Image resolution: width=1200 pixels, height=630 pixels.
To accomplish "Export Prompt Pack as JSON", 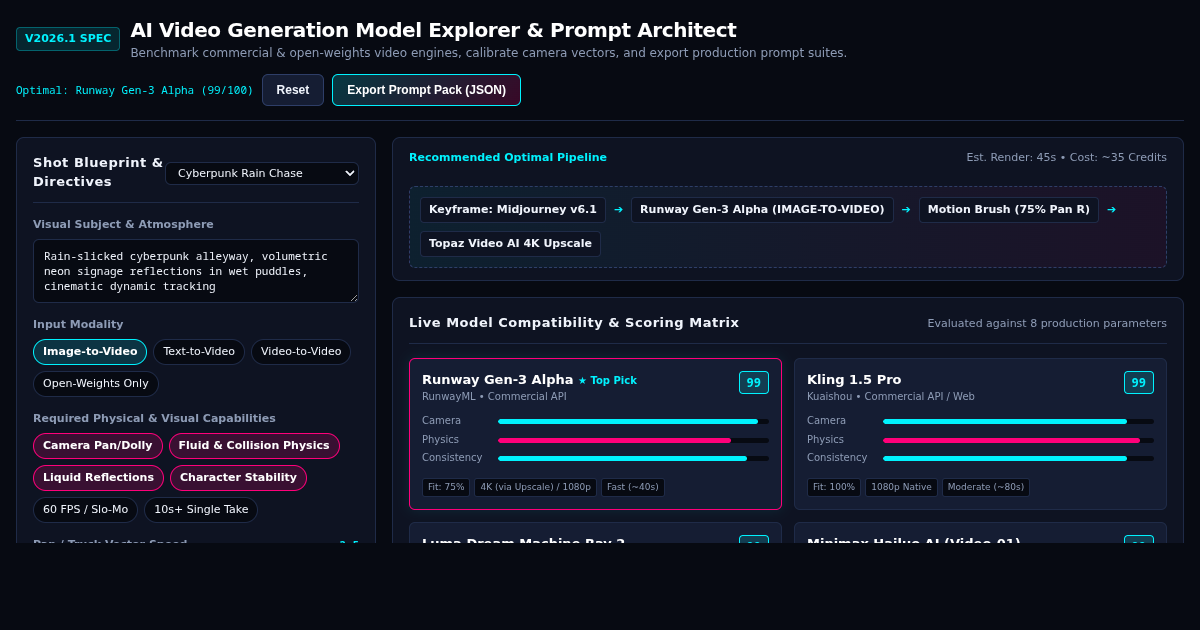I will click(x=426, y=90).
